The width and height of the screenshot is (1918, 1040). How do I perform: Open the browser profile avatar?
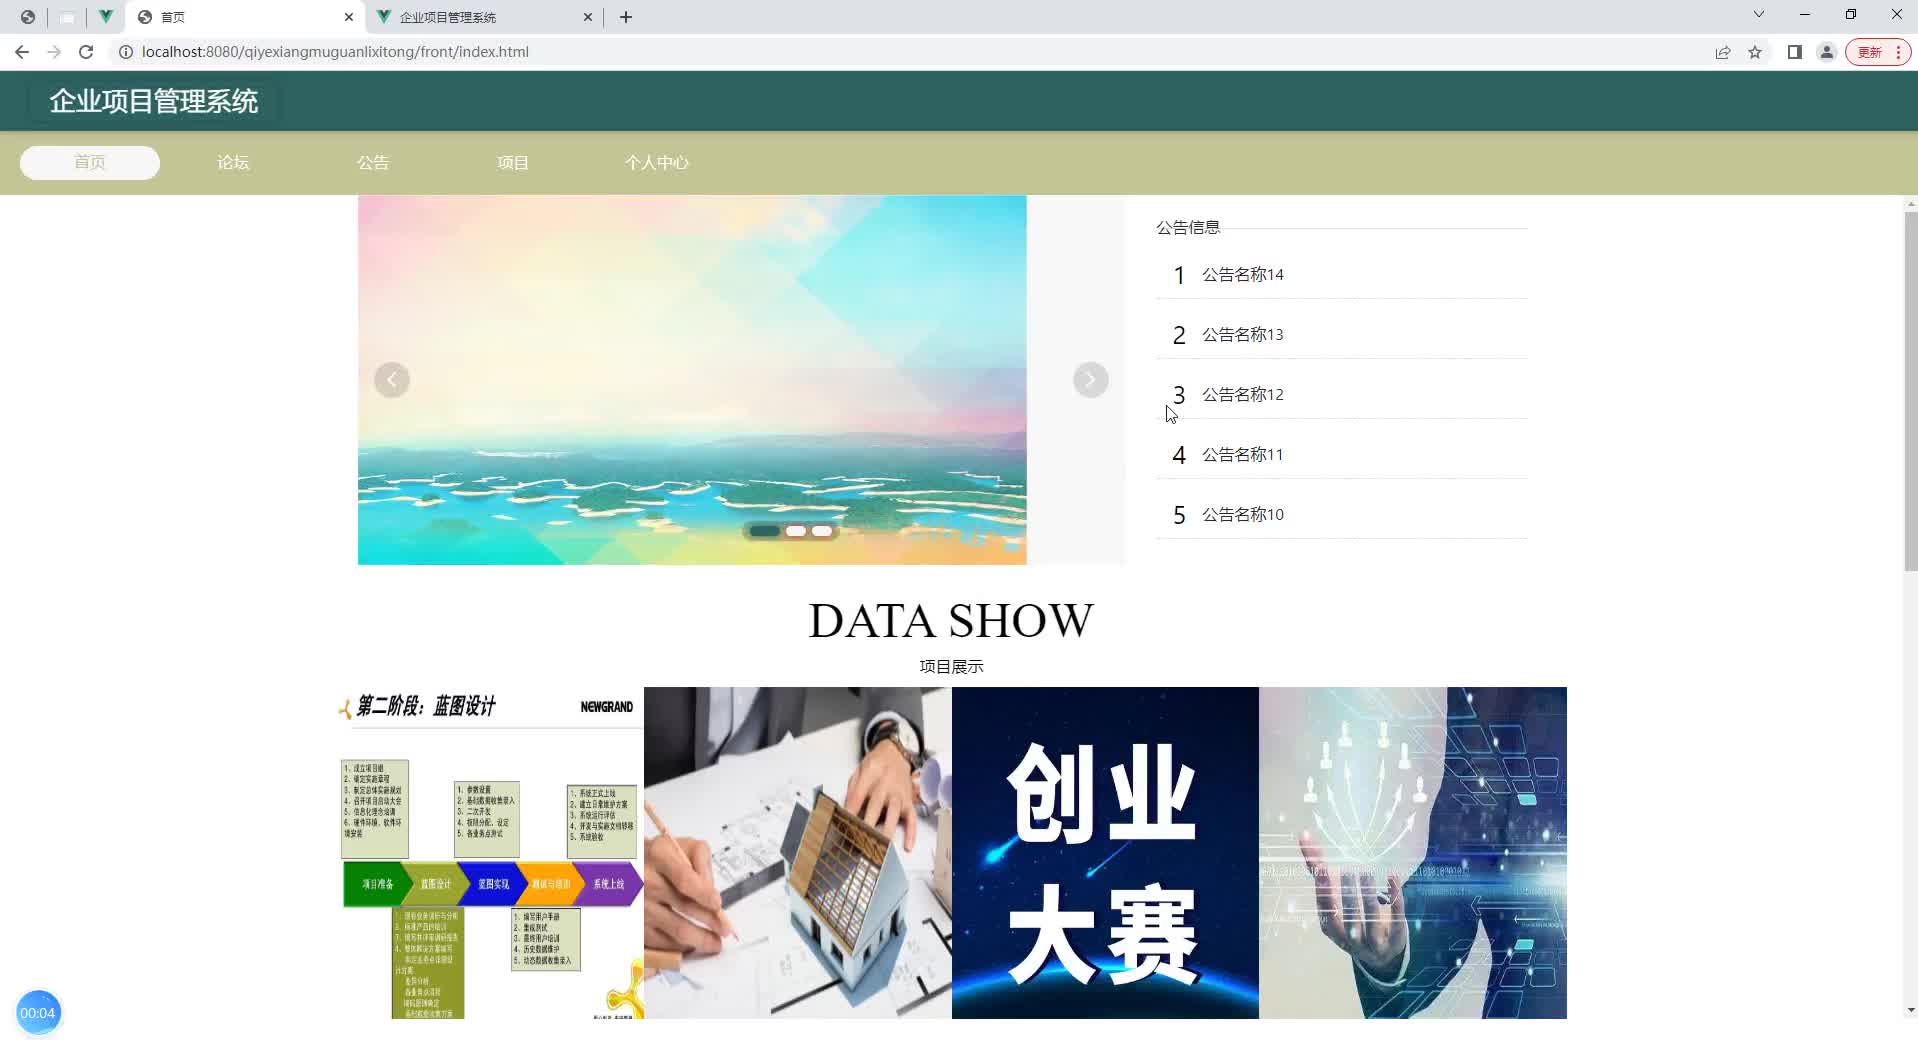click(x=1827, y=52)
